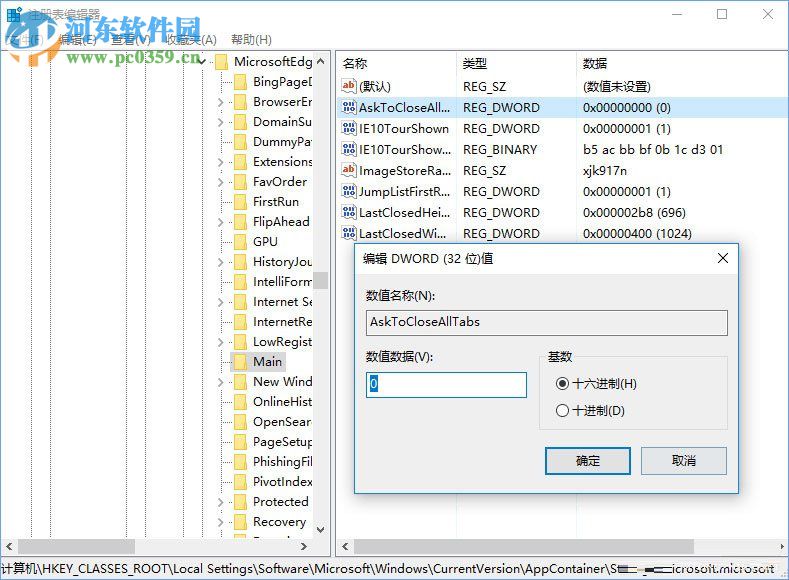The width and height of the screenshot is (789, 580).
Task: Click the LastClosedWi... DWORD value icon
Action: [x=349, y=233]
